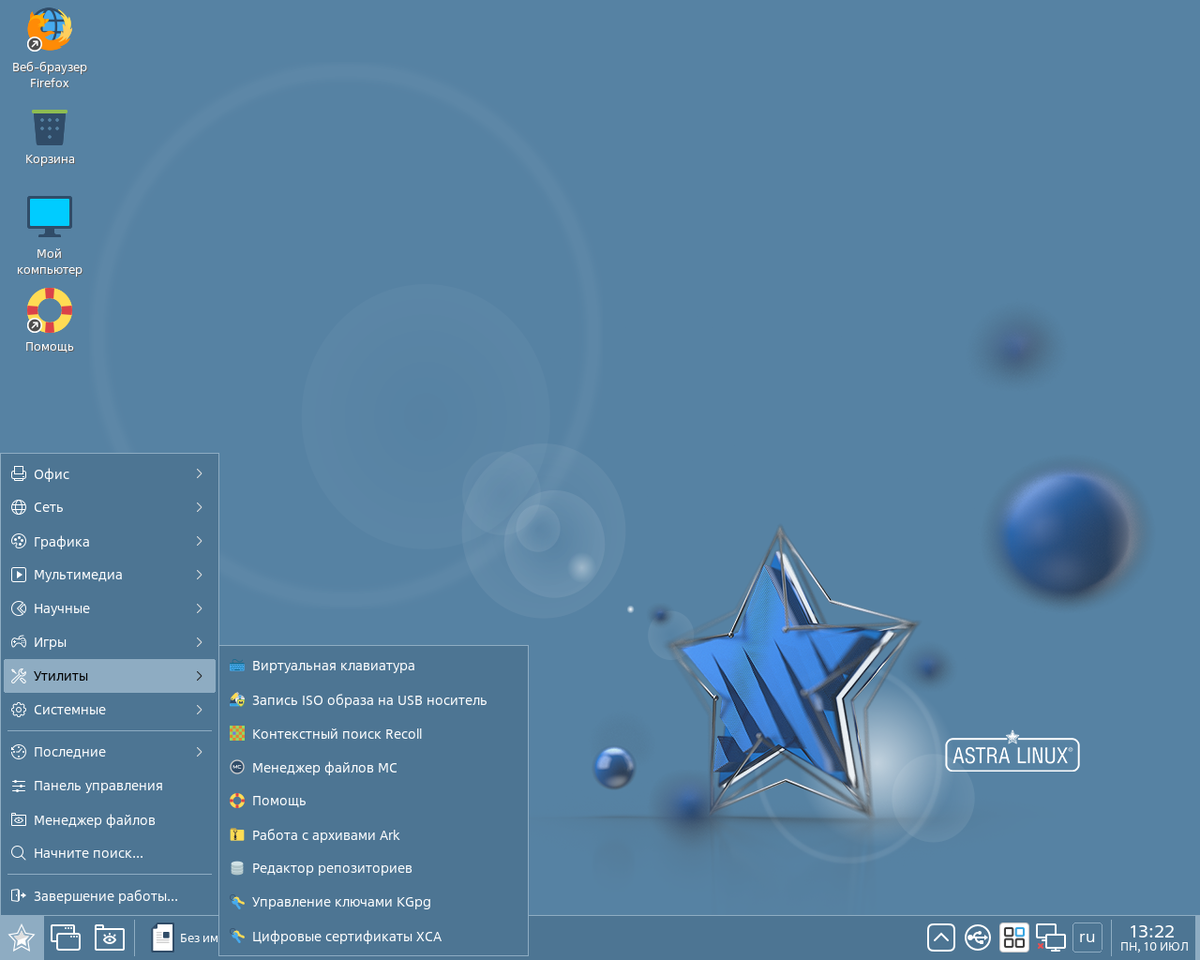Launch Виртуальная клавиатура from submenu
1200x960 pixels.
pos(374,666)
